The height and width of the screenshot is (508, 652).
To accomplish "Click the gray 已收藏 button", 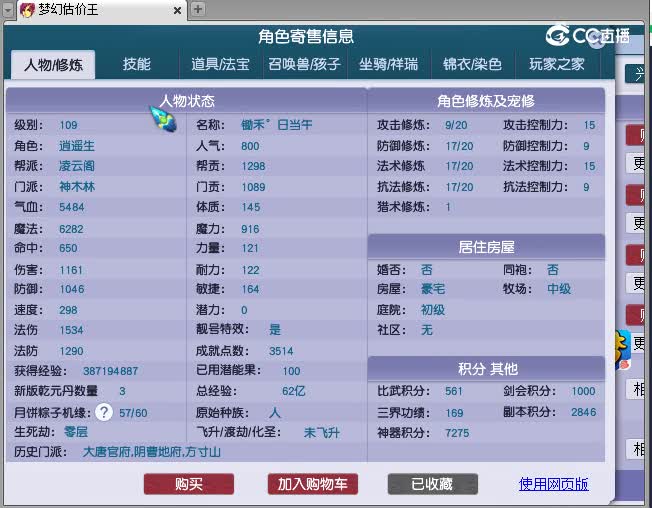I will coord(432,484).
